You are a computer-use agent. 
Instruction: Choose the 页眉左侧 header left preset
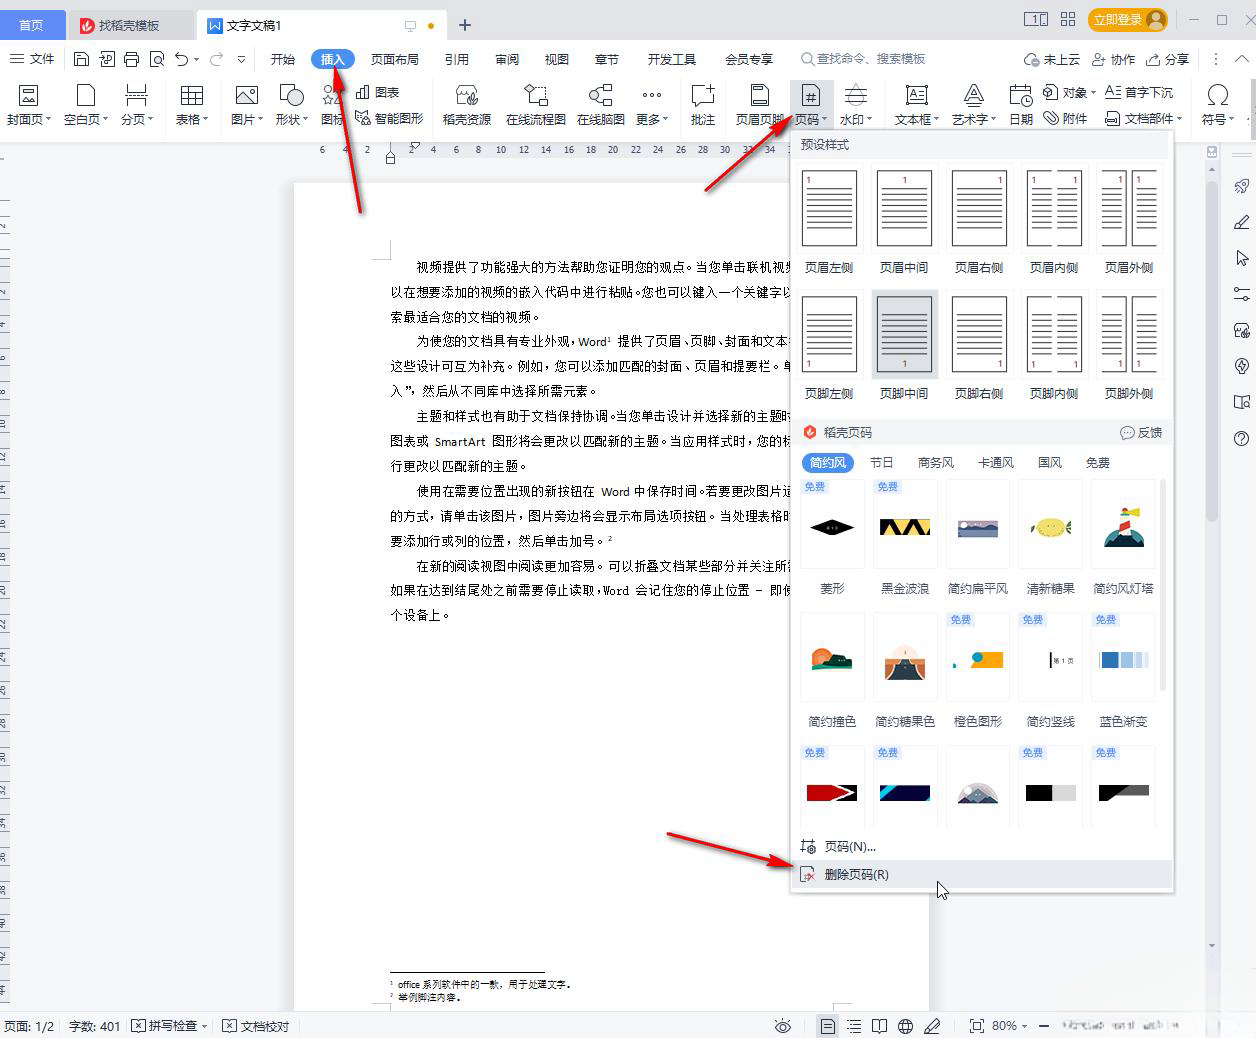click(x=829, y=220)
